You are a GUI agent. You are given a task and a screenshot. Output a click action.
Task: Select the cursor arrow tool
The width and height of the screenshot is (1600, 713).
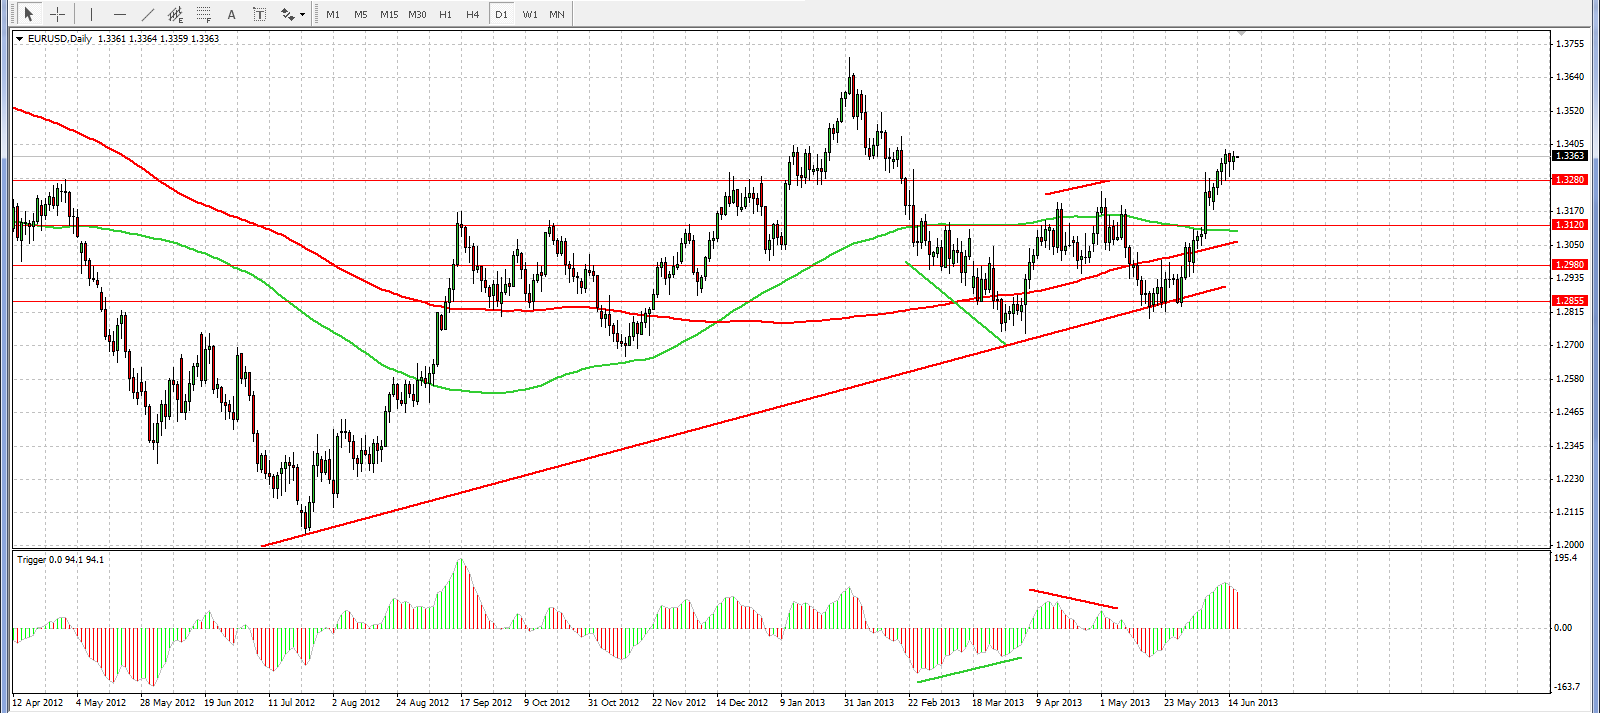tap(29, 14)
